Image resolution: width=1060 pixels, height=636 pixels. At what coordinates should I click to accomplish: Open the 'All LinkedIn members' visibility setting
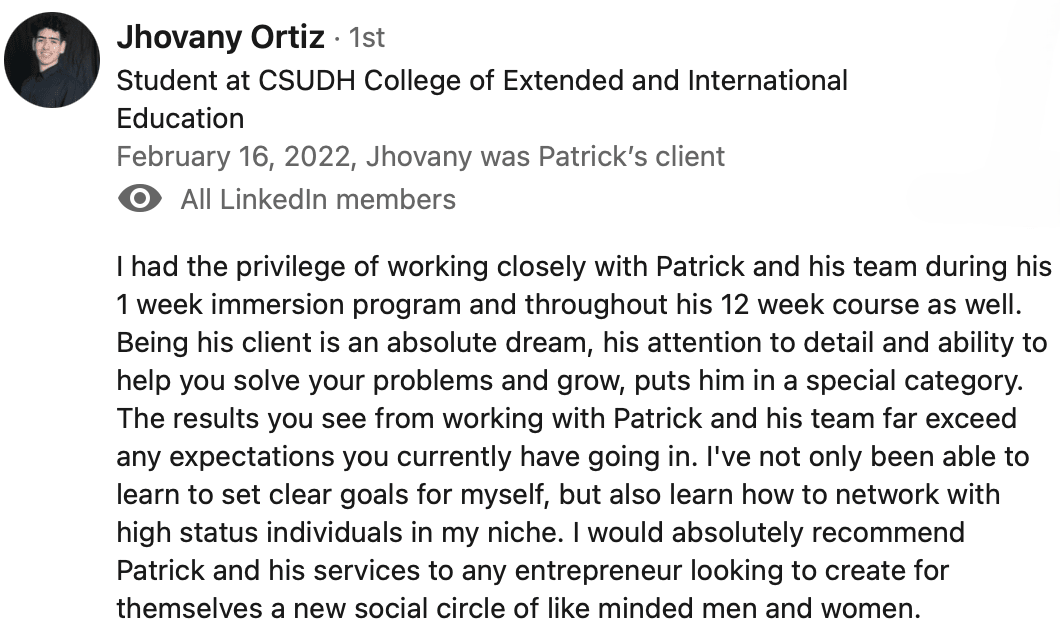tap(317, 200)
